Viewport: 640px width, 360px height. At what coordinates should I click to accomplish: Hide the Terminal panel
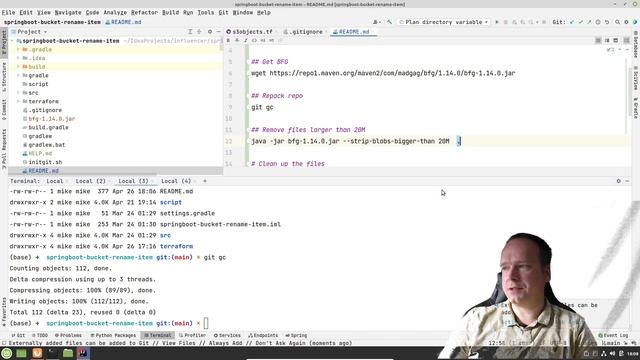[x=627, y=181]
